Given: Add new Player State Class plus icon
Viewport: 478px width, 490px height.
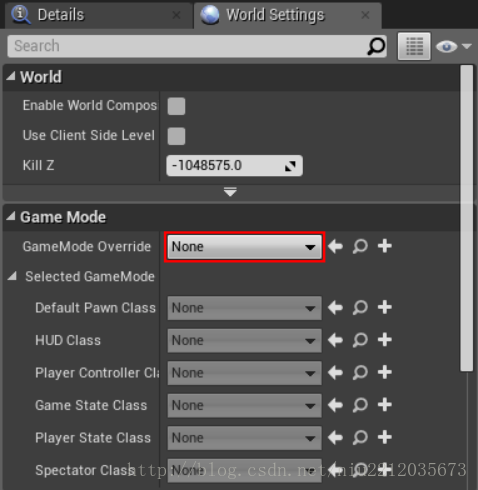Looking at the screenshot, I should (x=385, y=437).
